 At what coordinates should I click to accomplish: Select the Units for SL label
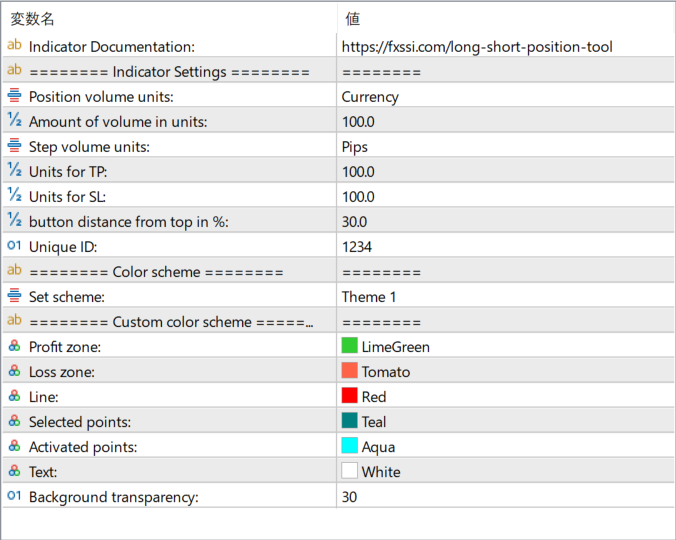67,197
